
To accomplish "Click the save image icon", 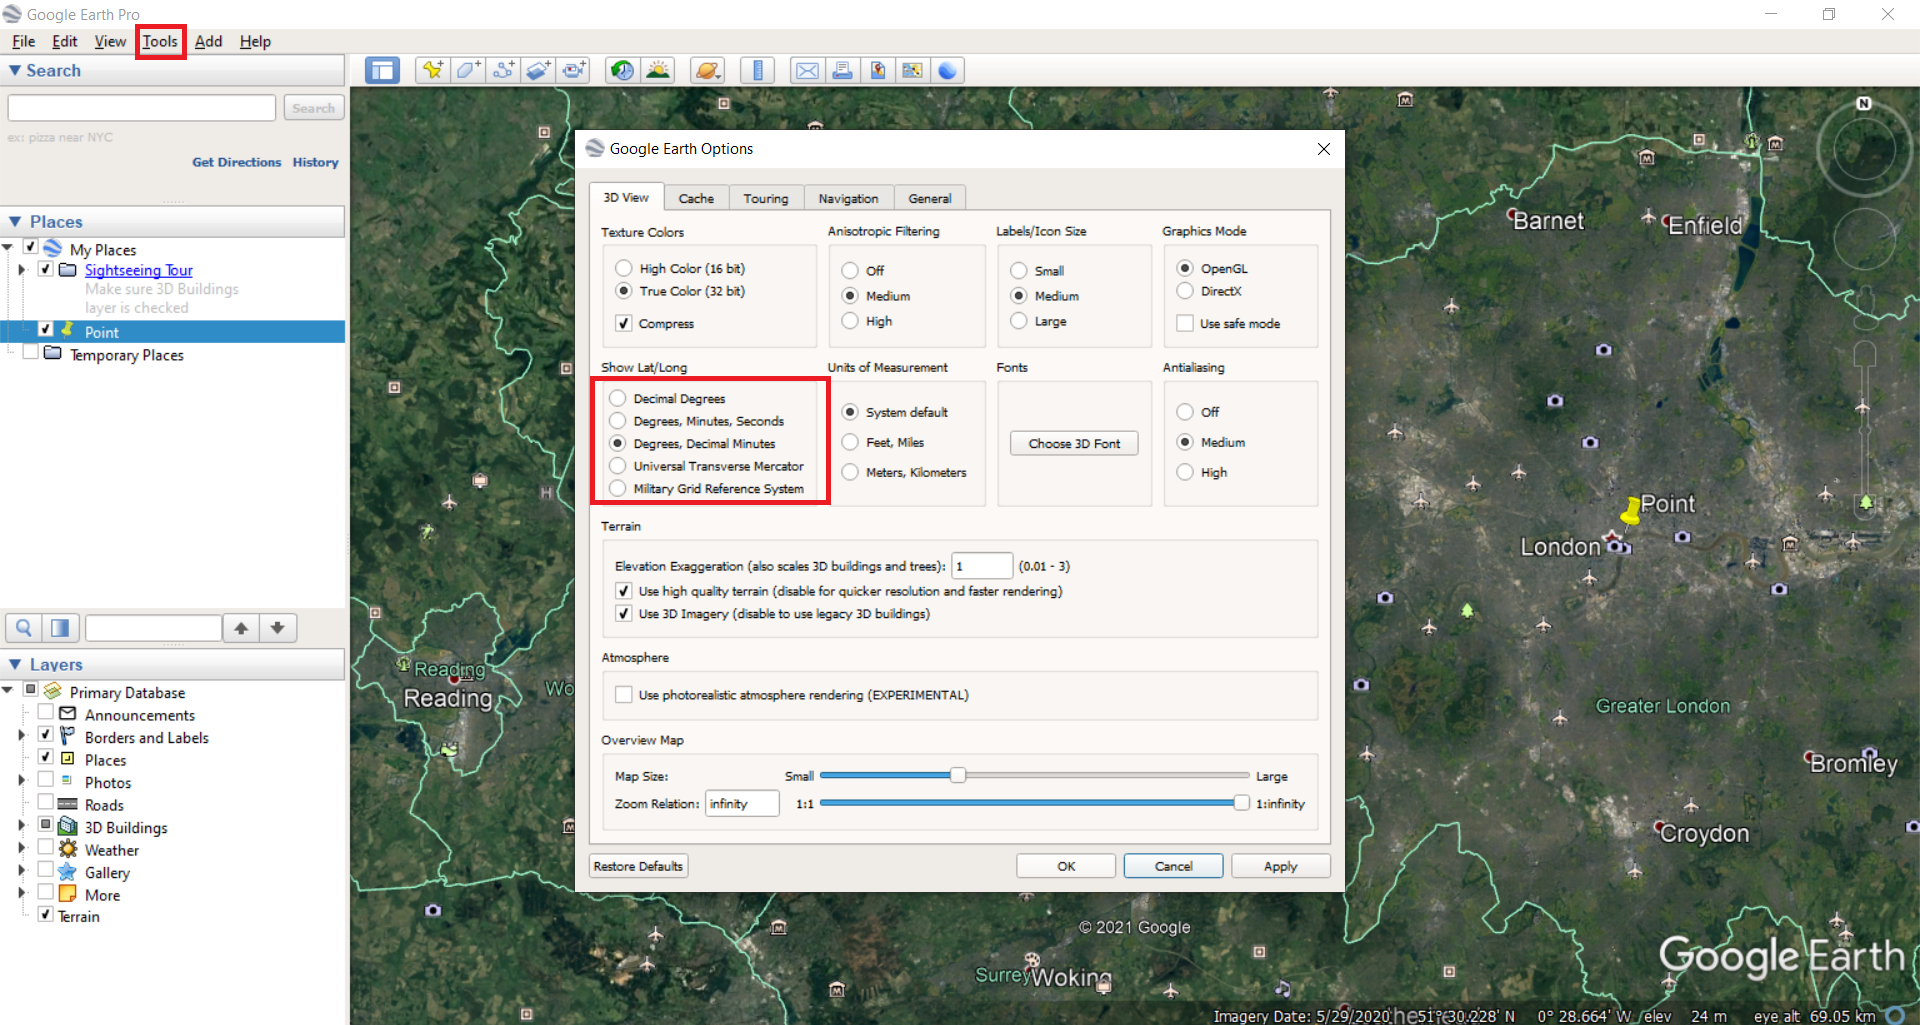I will point(877,71).
